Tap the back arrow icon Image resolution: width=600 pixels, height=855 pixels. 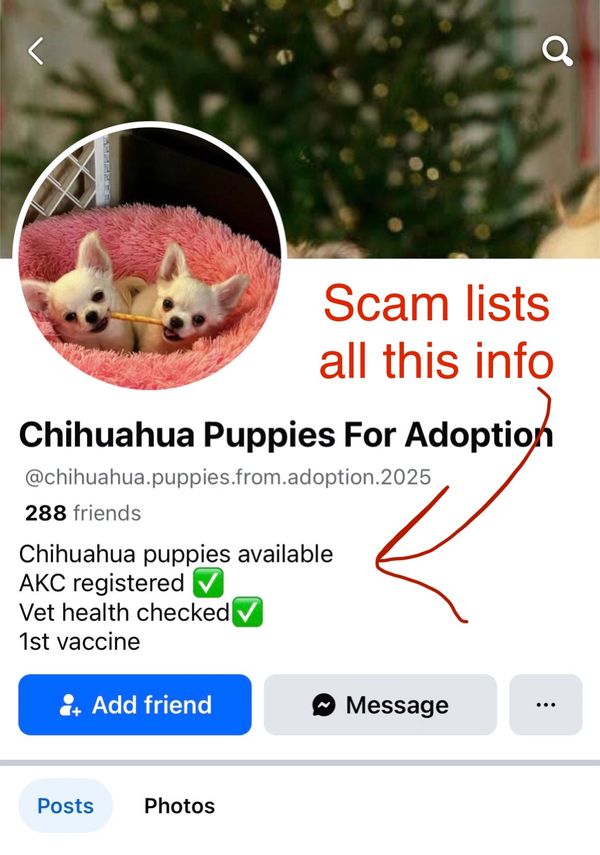tap(35, 51)
